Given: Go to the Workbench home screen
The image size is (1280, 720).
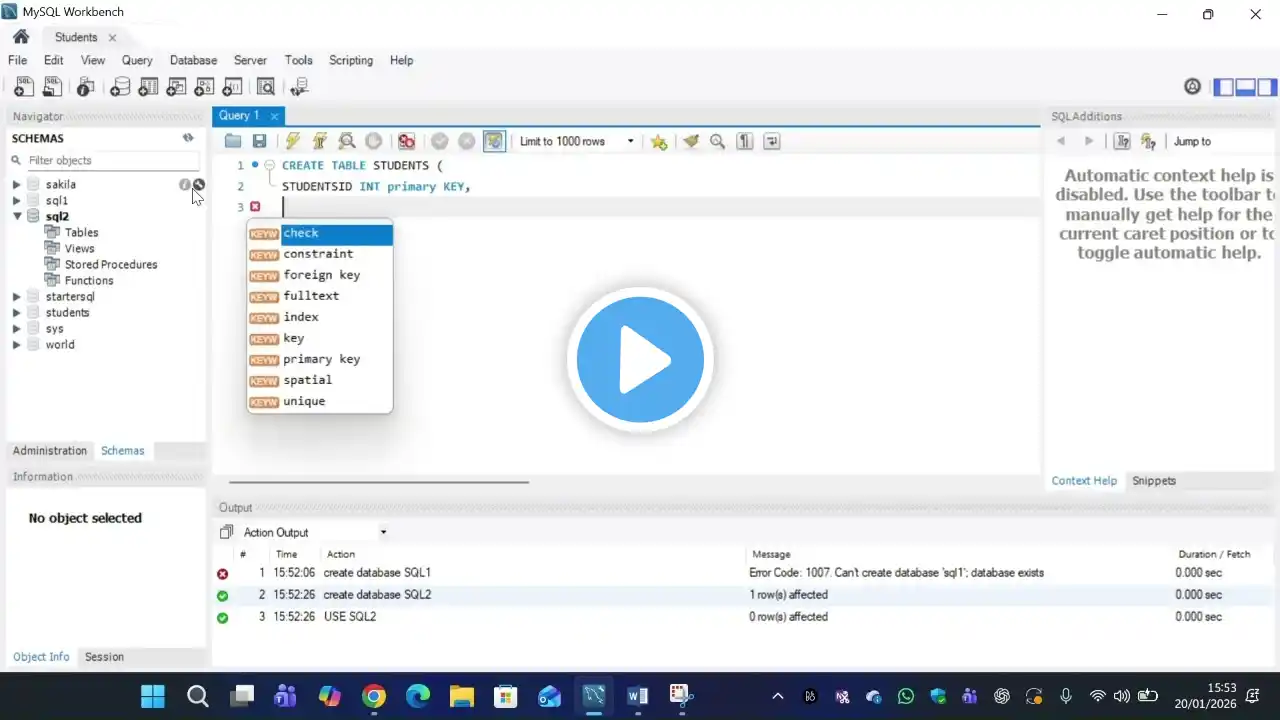Looking at the screenshot, I should click(21, 37).
